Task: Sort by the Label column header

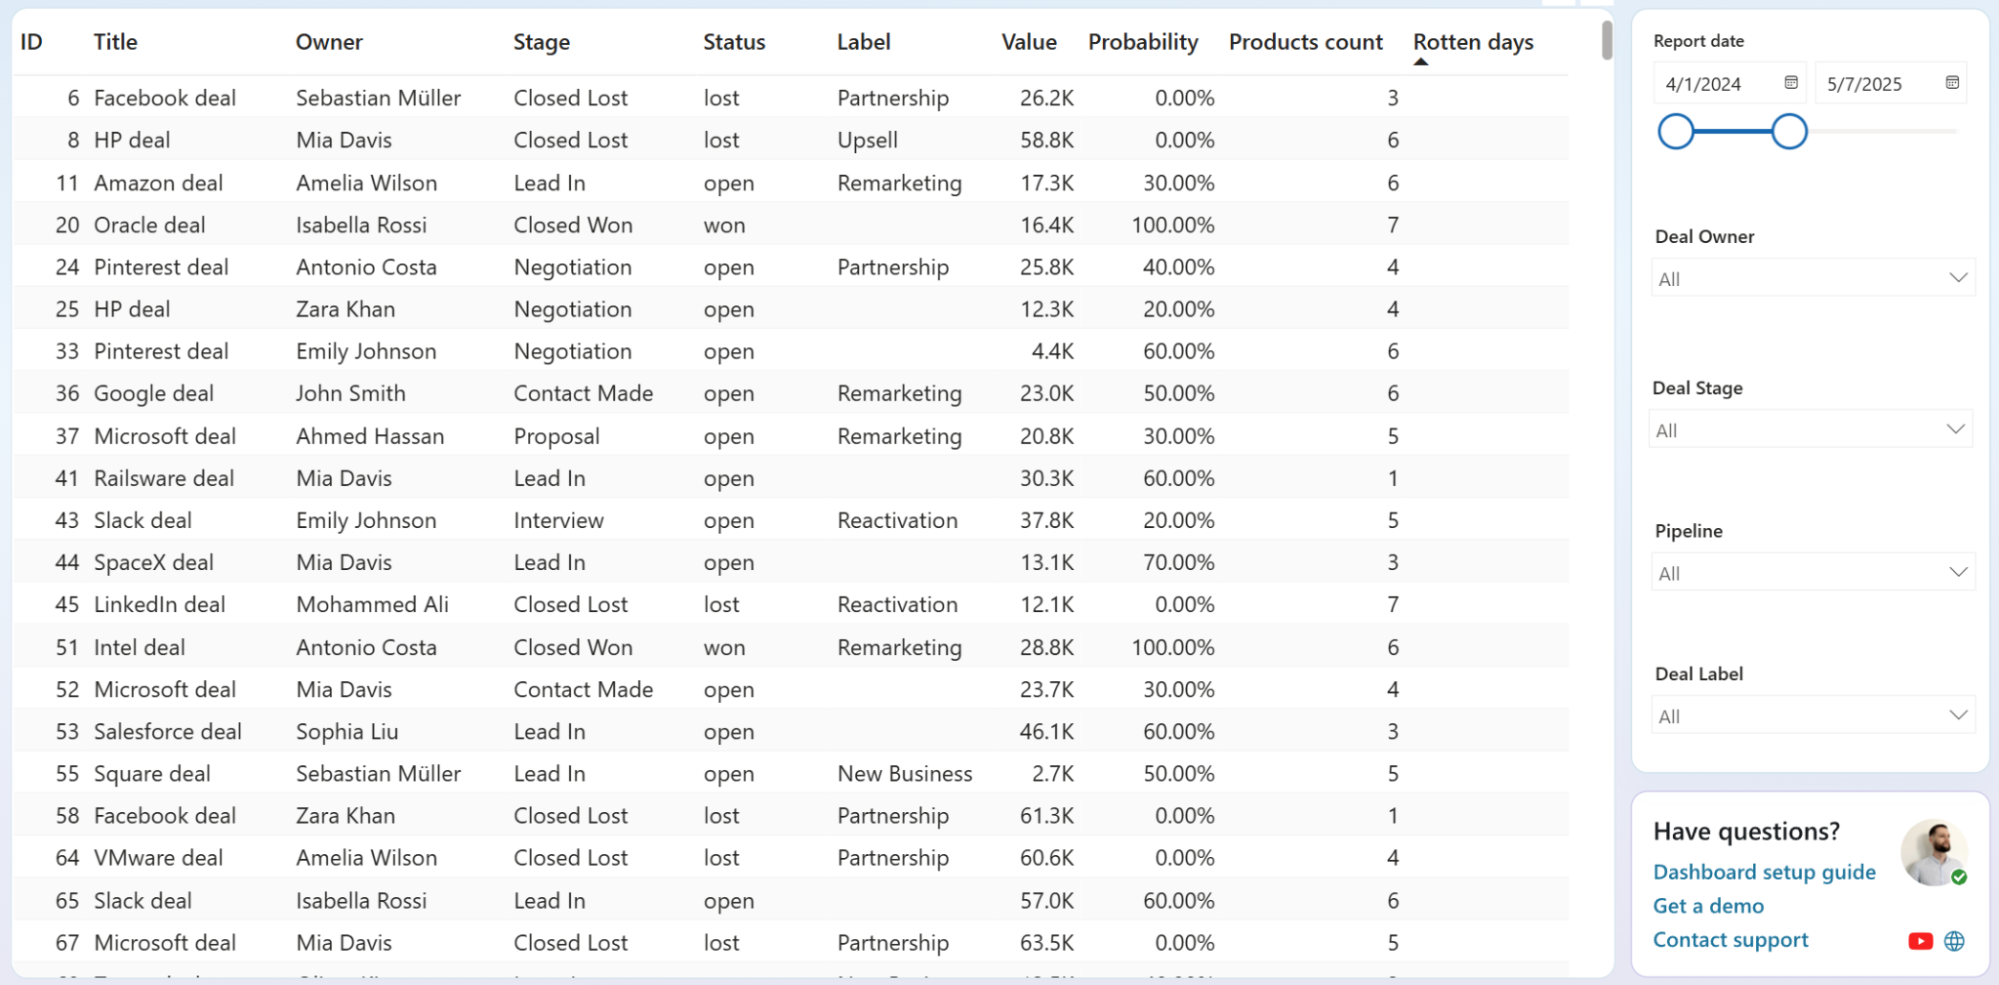Action: coord(863,42)
